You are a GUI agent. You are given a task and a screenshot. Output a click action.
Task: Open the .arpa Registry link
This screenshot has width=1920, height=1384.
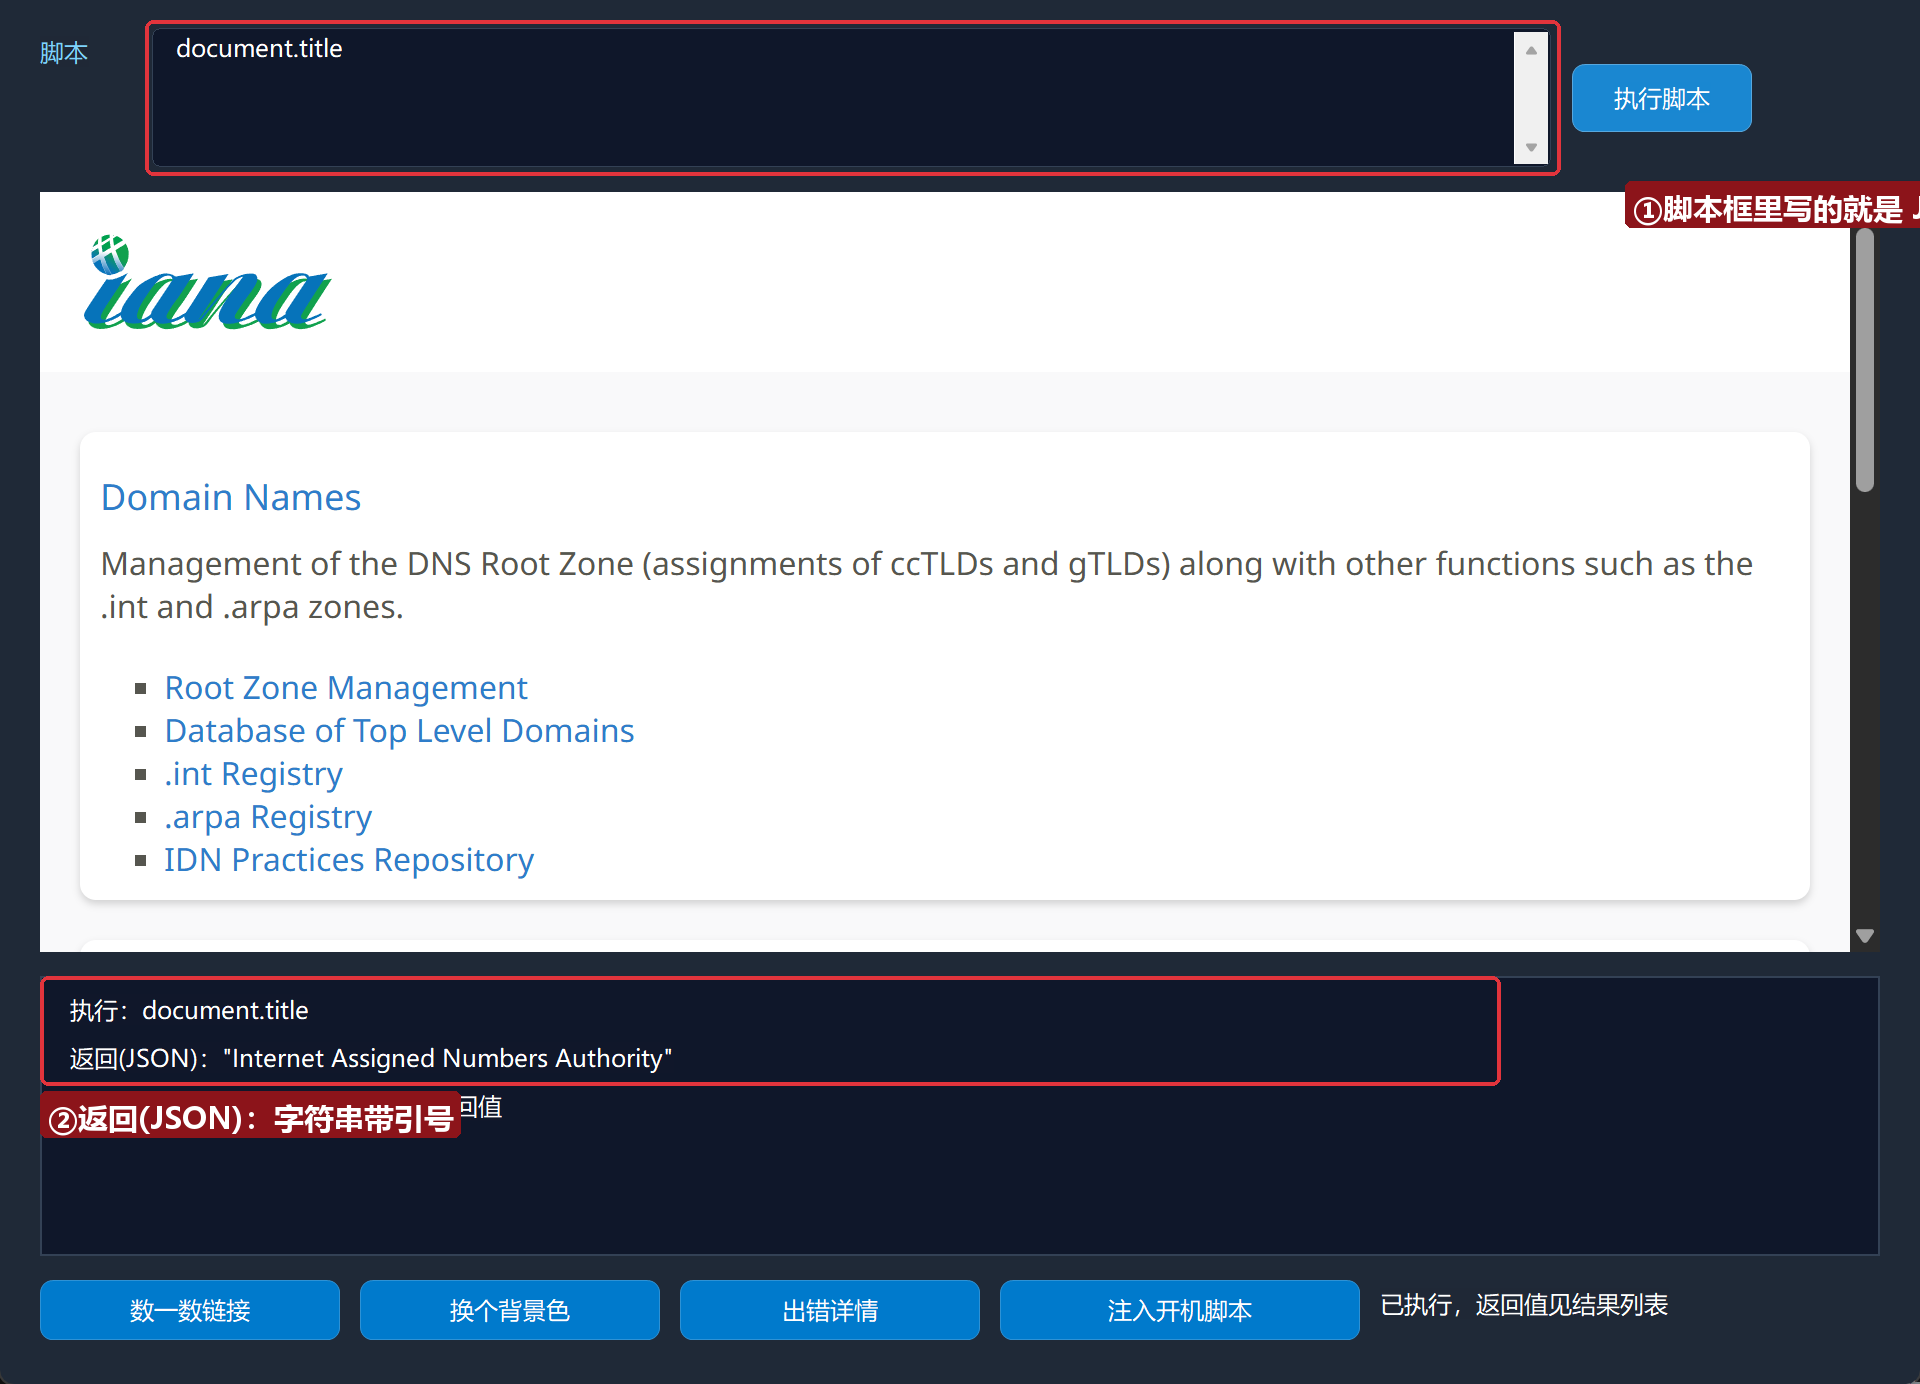[268, 817]
